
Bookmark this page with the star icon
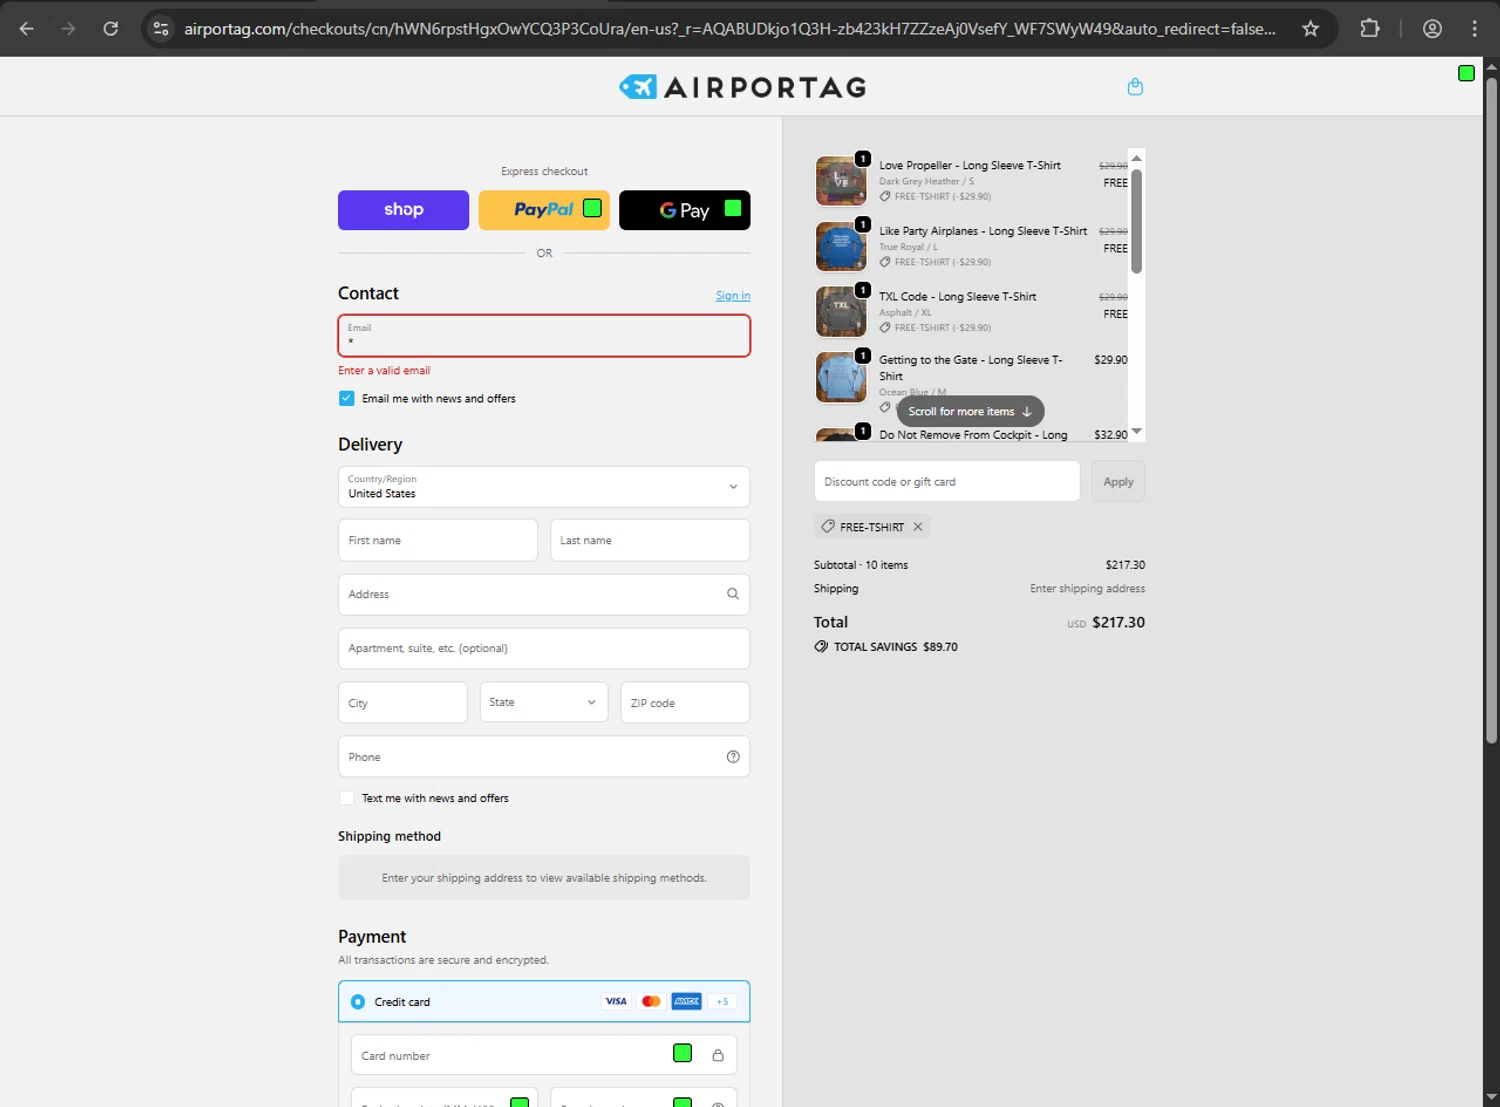[x=1310, y=29]
